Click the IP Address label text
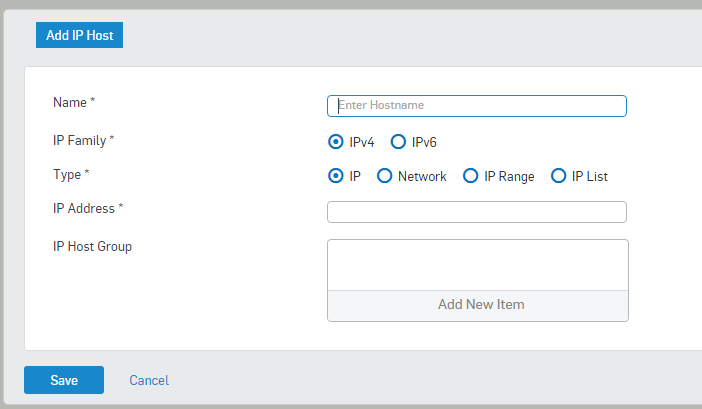Image resolution: width=702 pixels, height=409 pixels. pos(84,209)
